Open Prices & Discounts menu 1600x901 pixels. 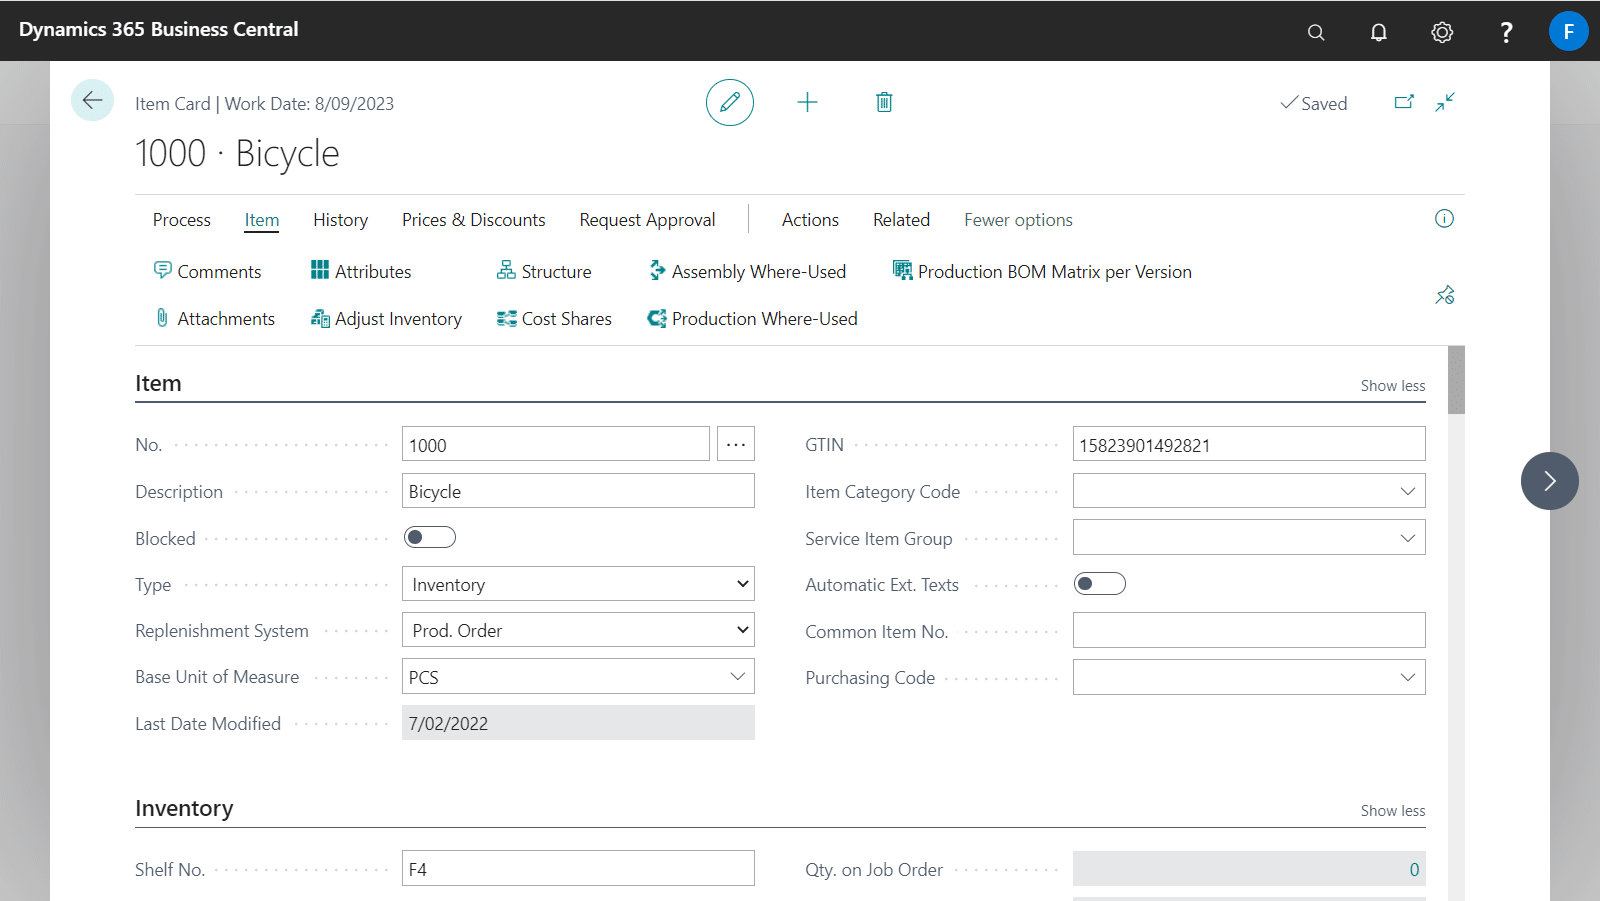474,220
